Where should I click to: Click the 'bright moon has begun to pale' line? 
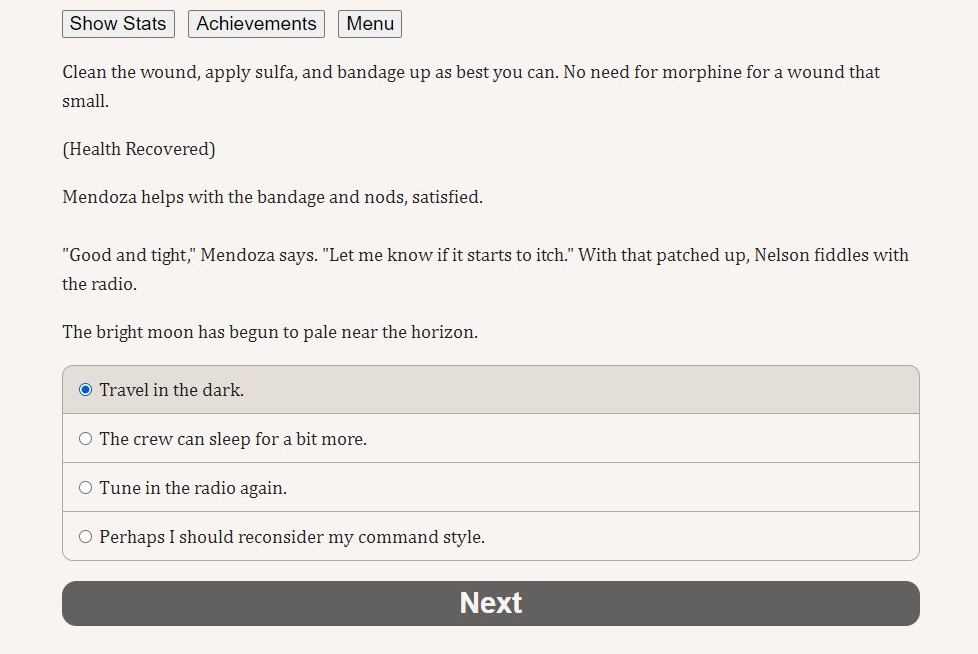[x=270, y=332]
